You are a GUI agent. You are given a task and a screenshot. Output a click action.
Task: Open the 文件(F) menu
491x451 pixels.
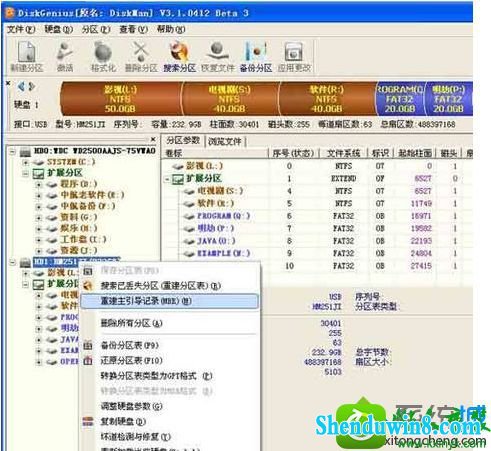click(21, 30)
